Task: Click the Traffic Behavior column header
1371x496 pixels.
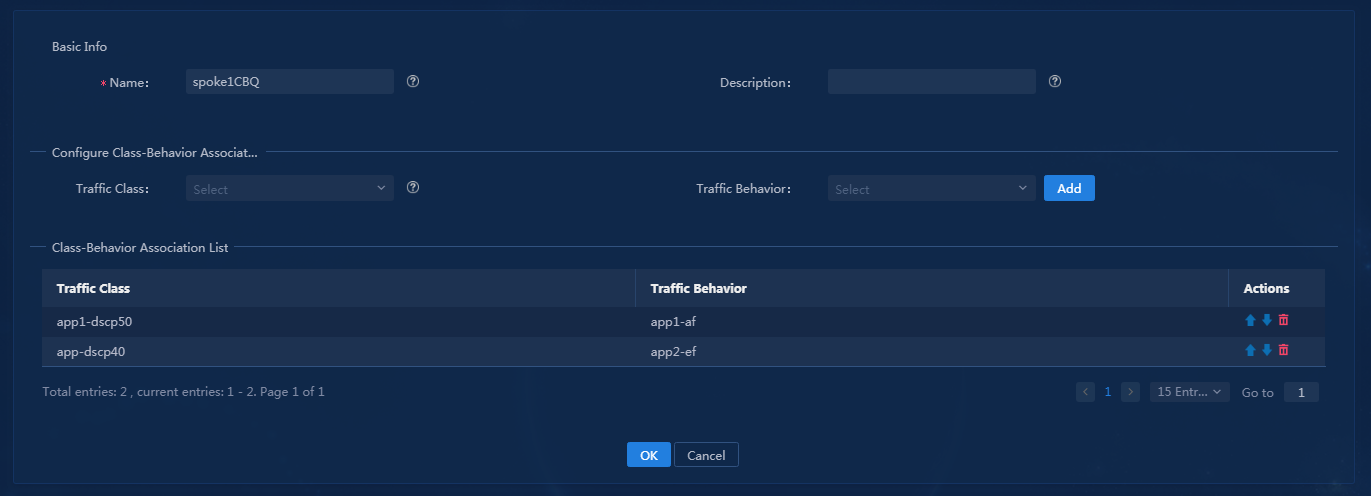Action: tap(932, 288)
